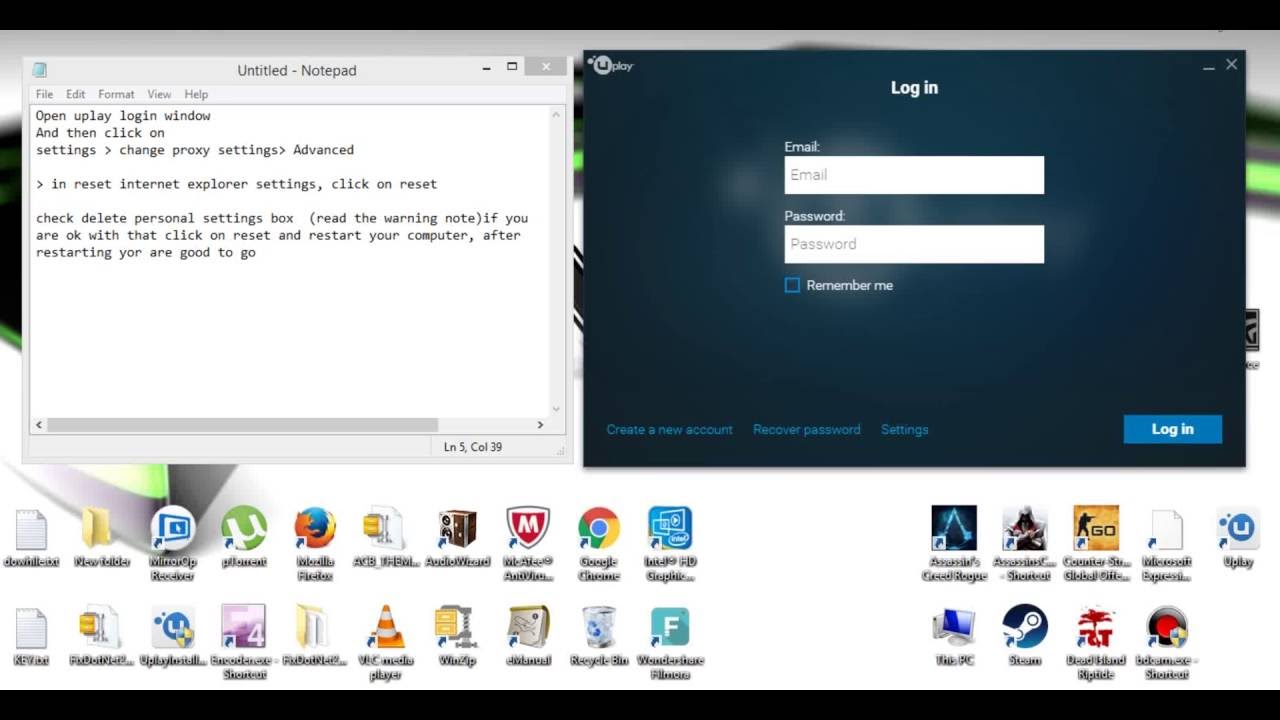Open the ACB_THEM... archive on desktop
This screenshot has height=720, width=1280.
pos(386,538)
